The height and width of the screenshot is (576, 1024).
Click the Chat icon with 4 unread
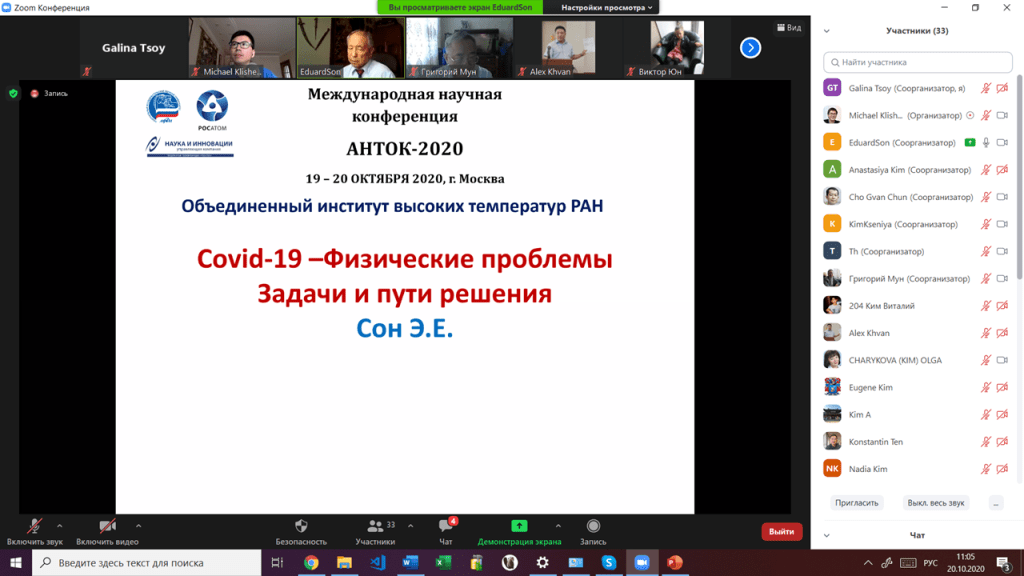pyautogui.click(x=446, y=526)
